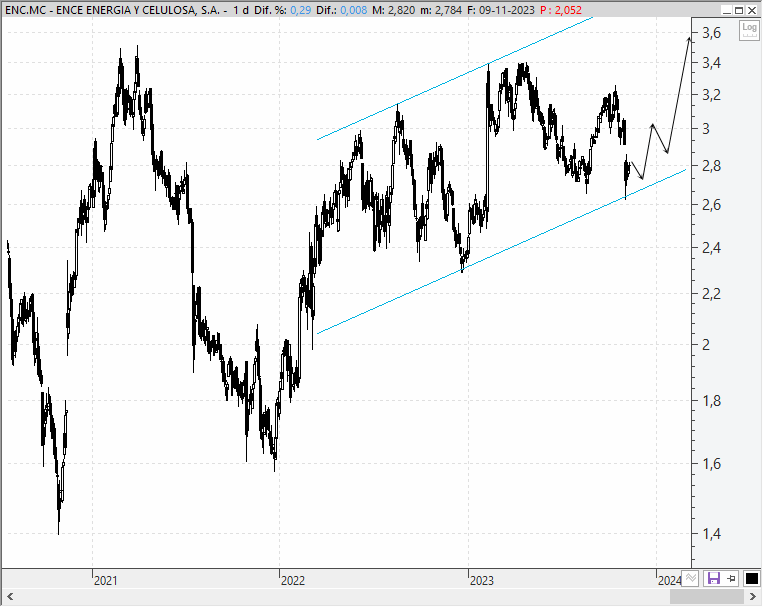
Task: Click the 2 price axis label
Action: 706,345
